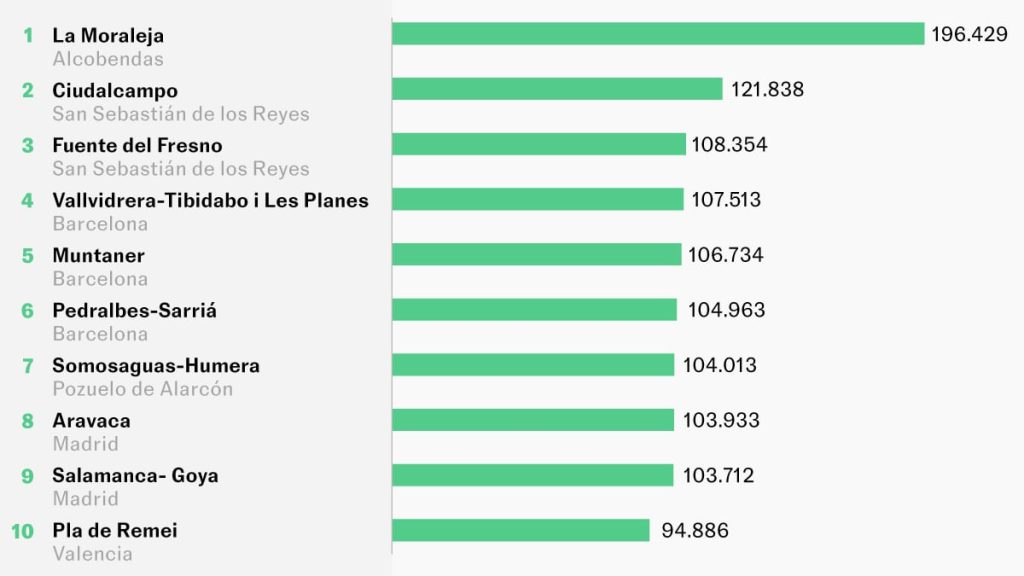Select the green Pedralbes-Sarriá bar
Image resolution: width=1024 pixels, height=576 pixels.
click(534, 309)
